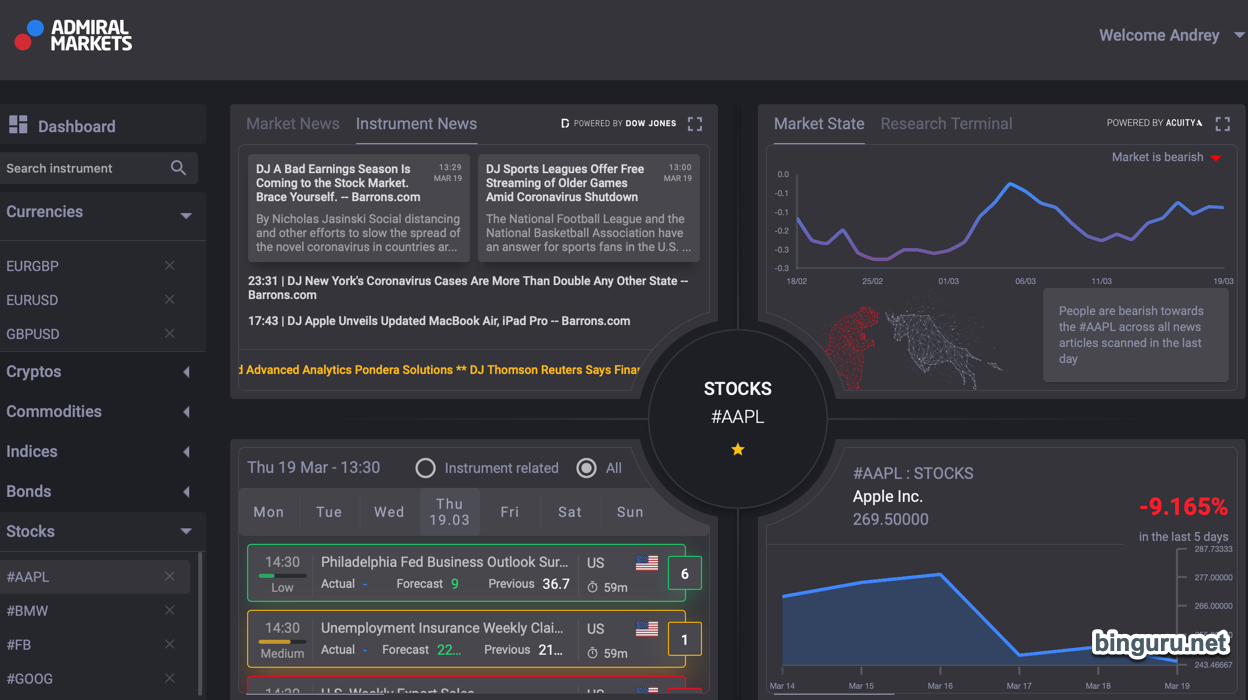Select the Mon calendar day tab
This screenshot has width=1248, height=700.
pyautogui.click(x=269, y=512)
